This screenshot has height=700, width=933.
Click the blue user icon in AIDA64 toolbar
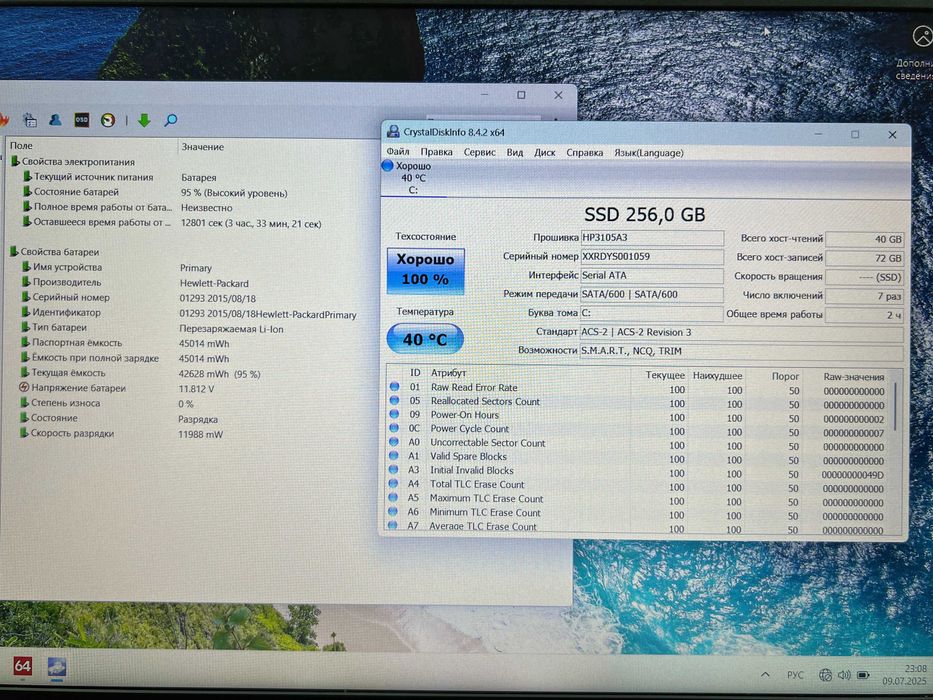point(55,120)
